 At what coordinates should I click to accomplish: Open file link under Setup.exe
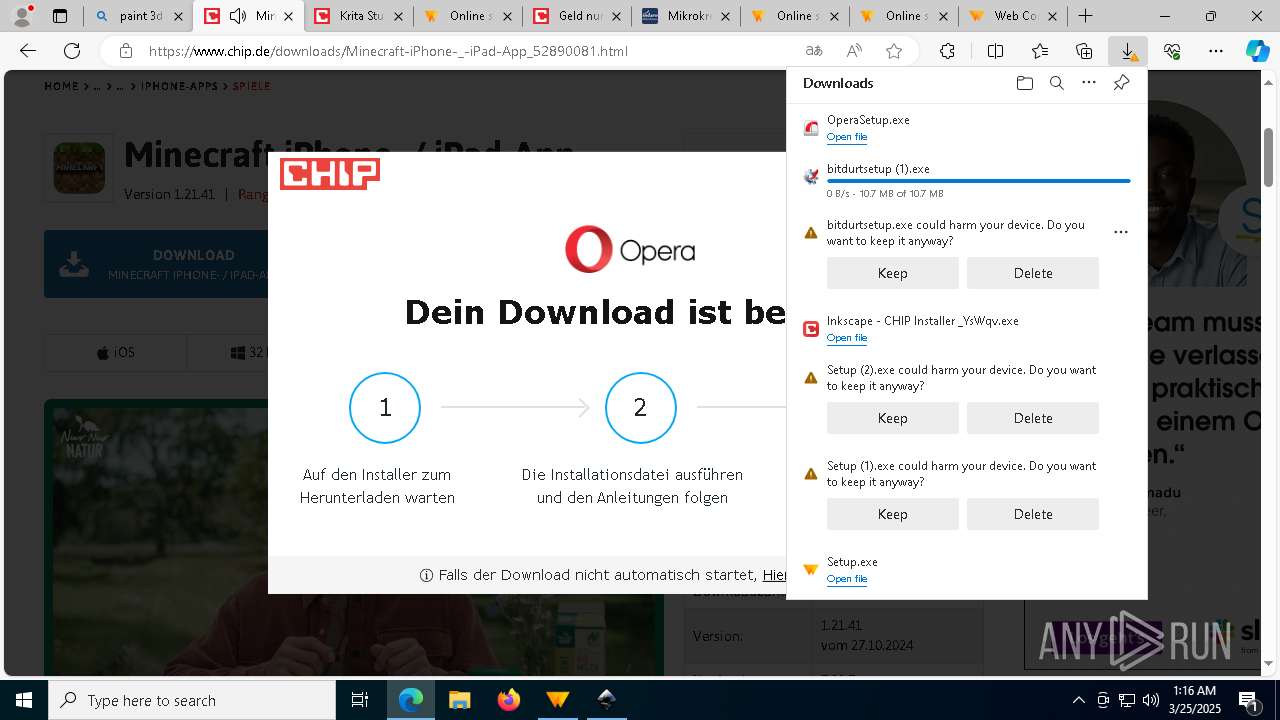coord(847,579)
